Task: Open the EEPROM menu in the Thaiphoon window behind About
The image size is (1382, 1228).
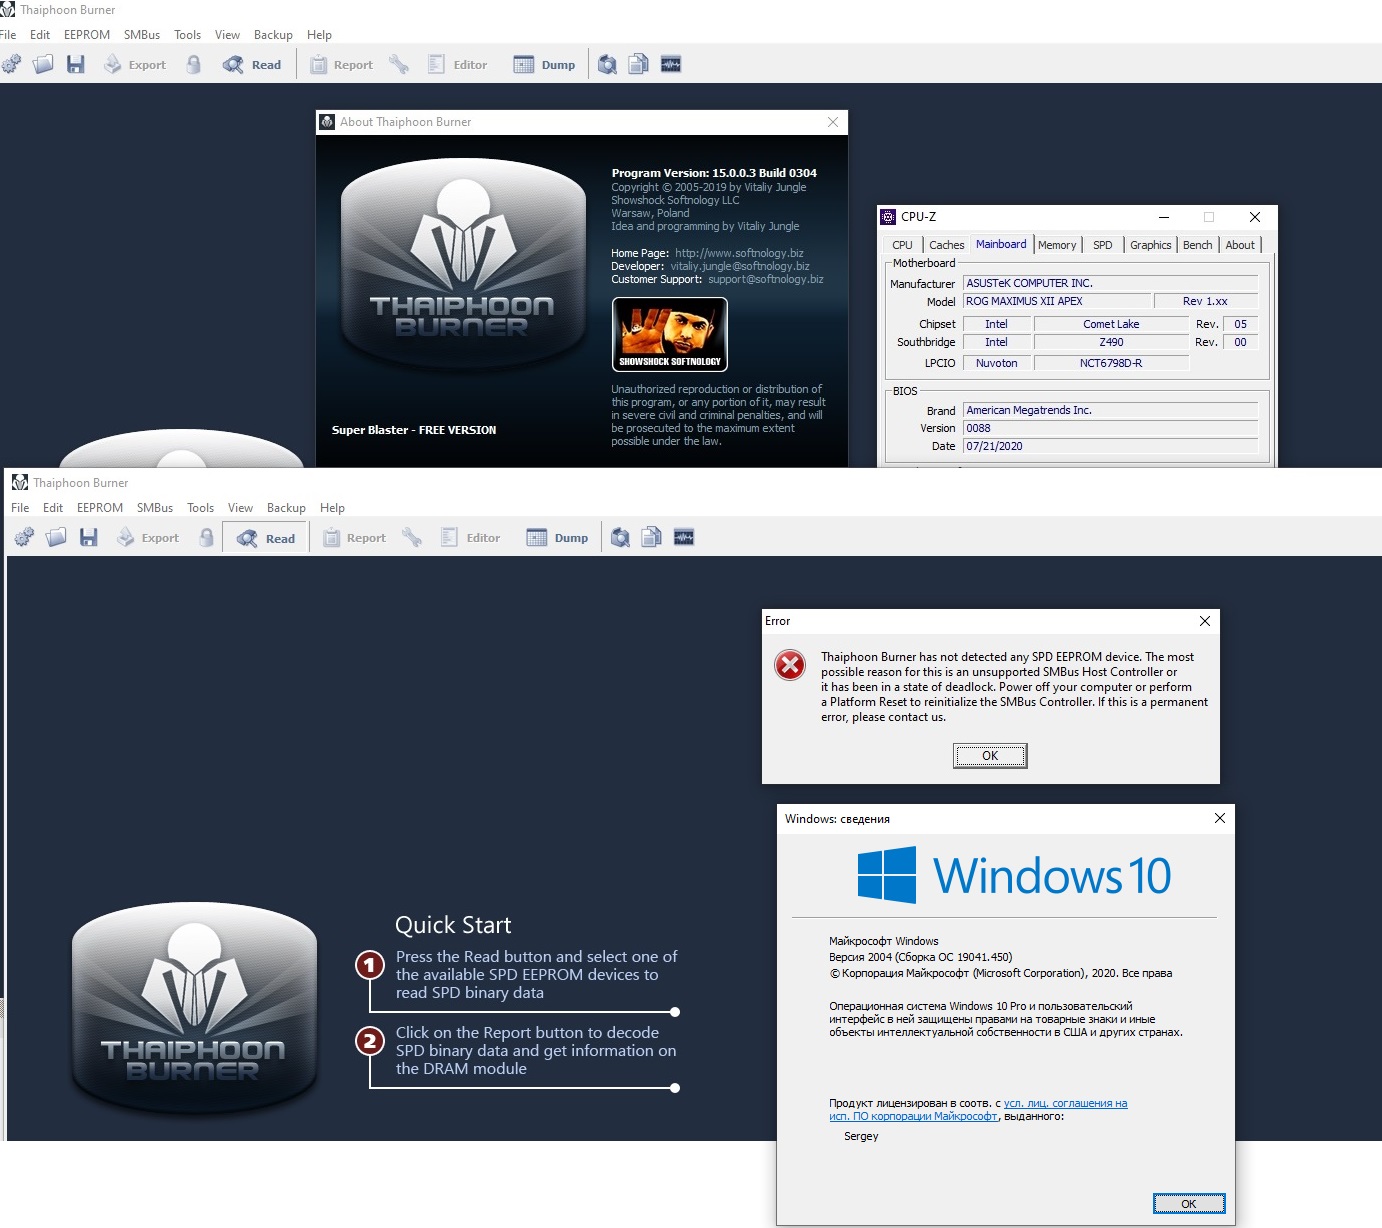Action: coord(87,35)
